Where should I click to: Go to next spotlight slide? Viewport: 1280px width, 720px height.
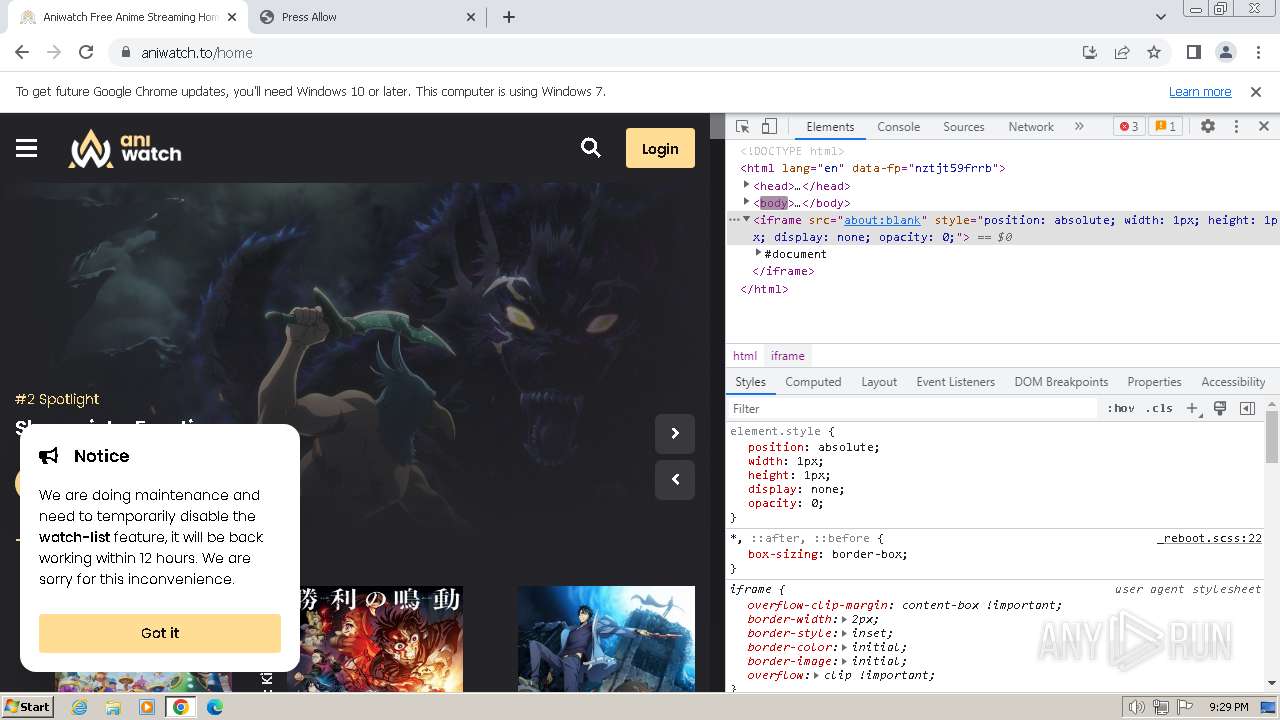click(x=675, y=433)
